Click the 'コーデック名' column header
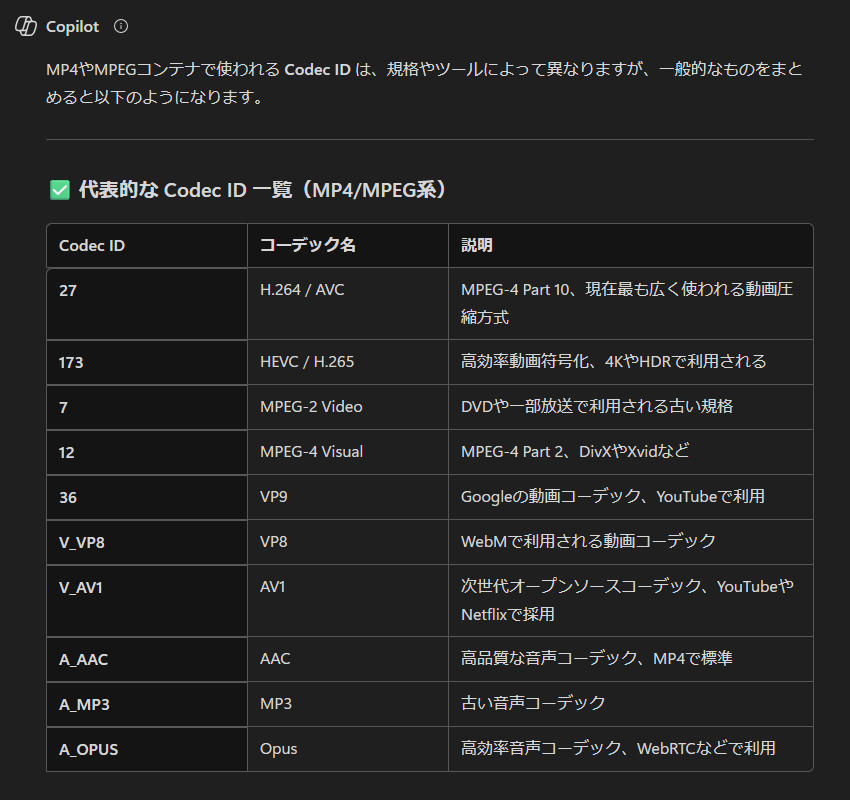The height and width of the screenshot is (800, 850). click(348, 246)
